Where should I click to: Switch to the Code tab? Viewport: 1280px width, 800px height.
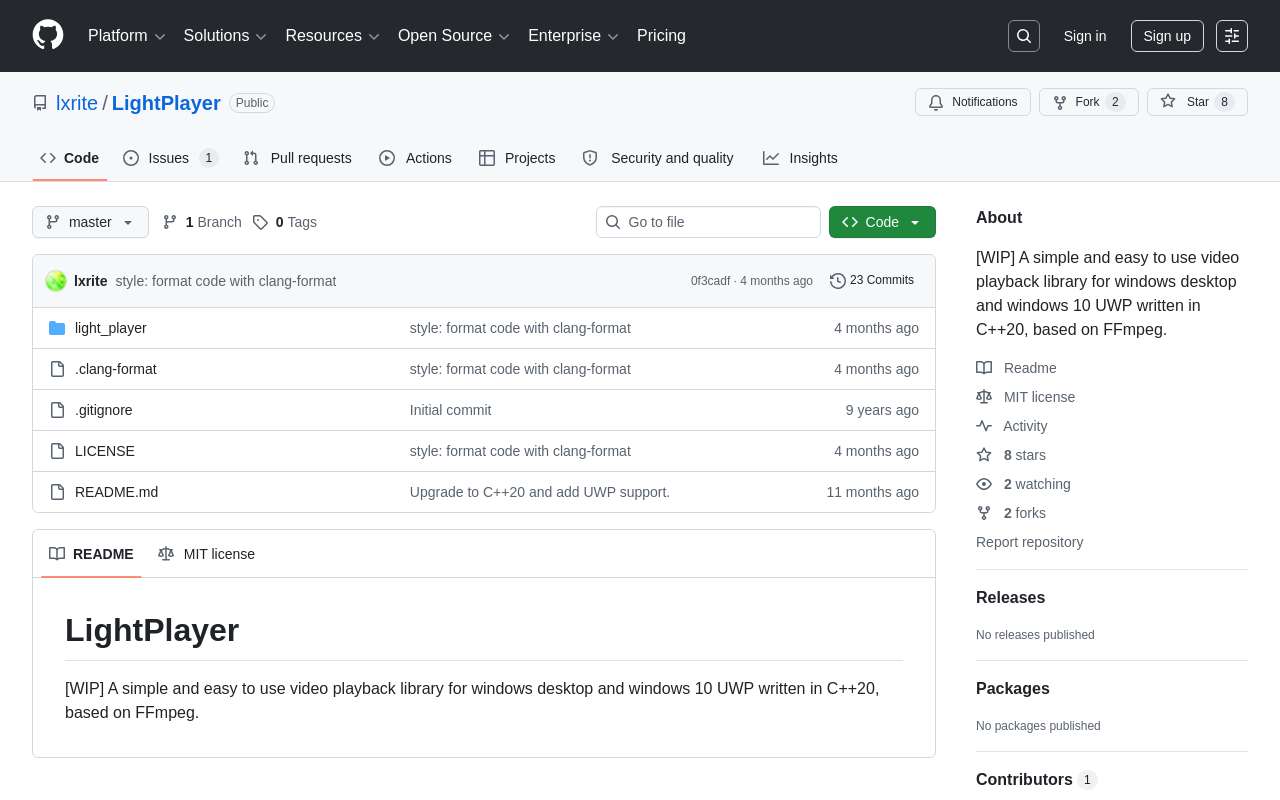tap(70, 158)
